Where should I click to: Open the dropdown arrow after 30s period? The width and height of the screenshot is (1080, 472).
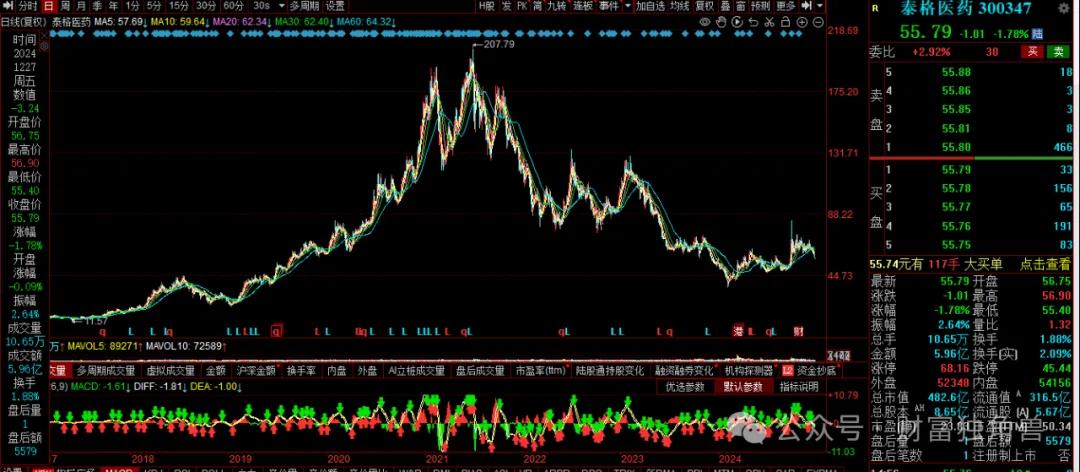280,6
